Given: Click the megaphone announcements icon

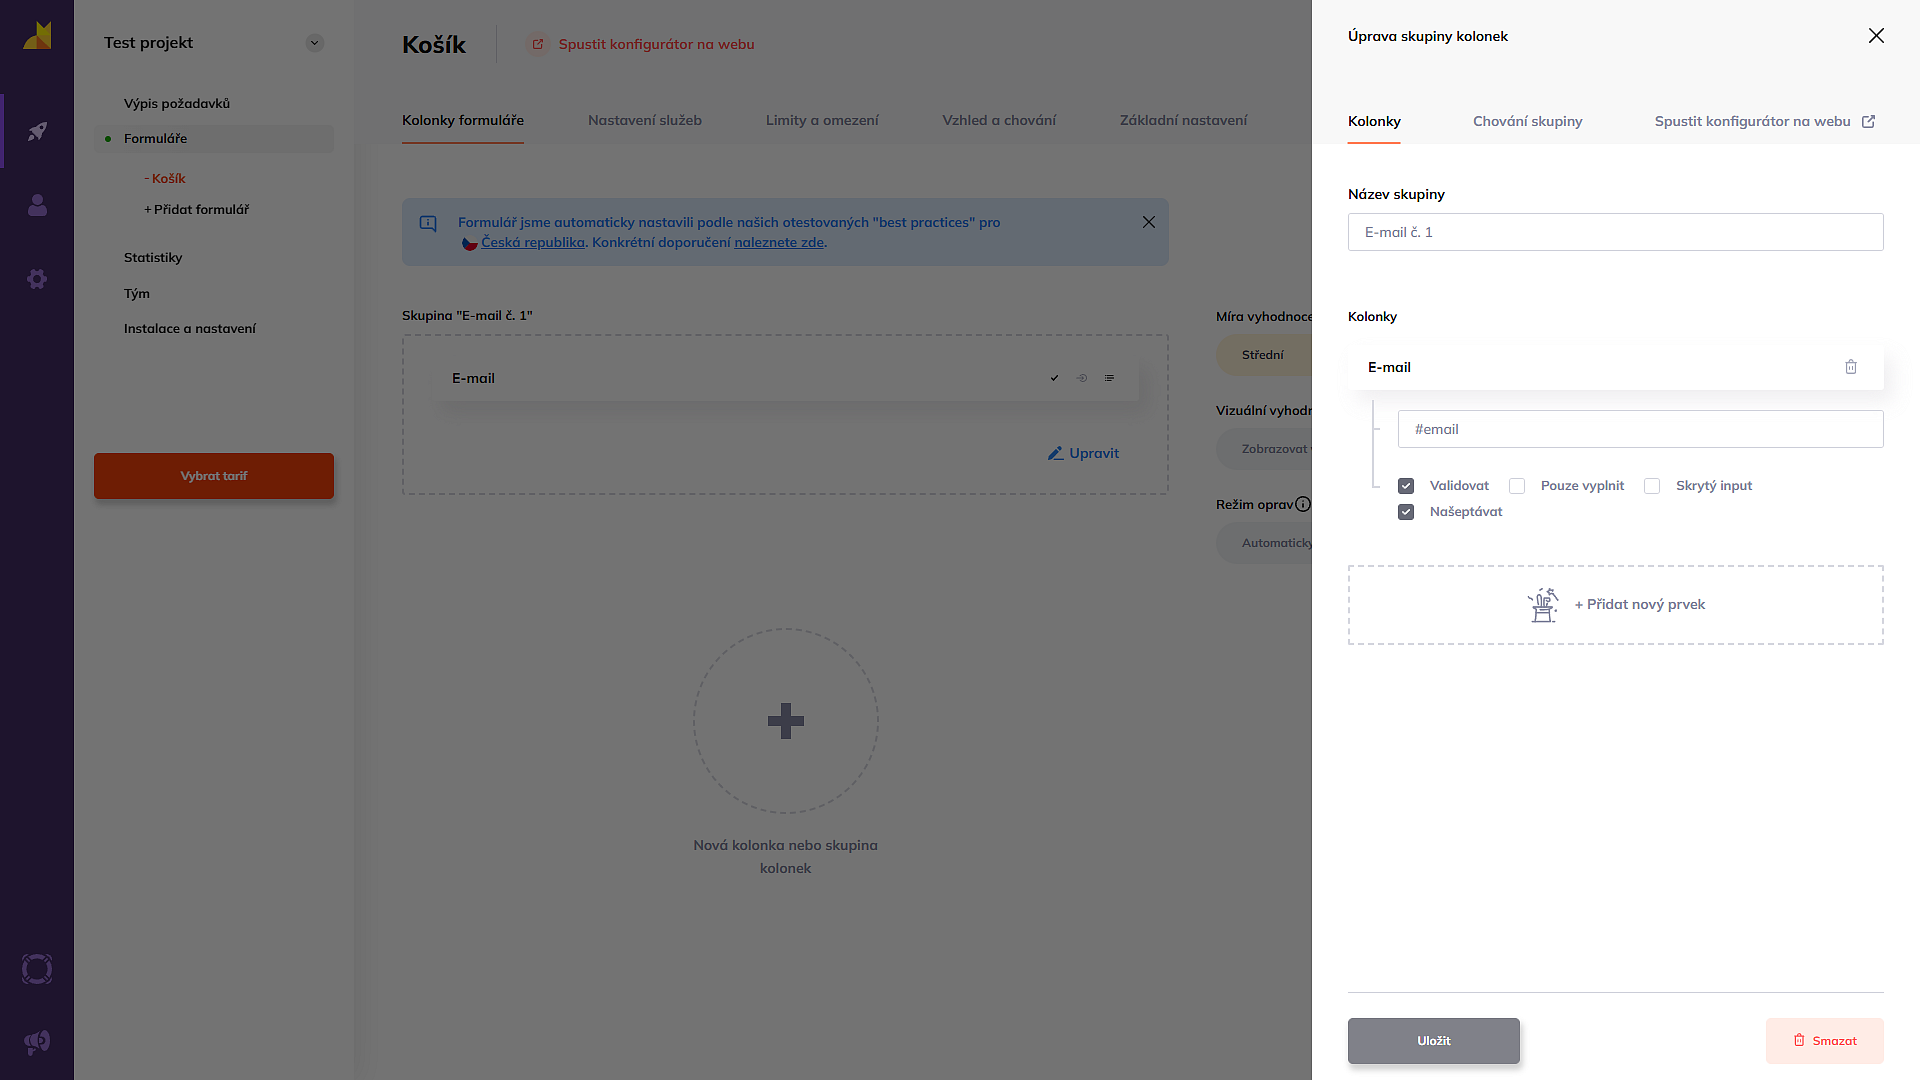Looking at the screenshot, I should tap(37, 1043).
